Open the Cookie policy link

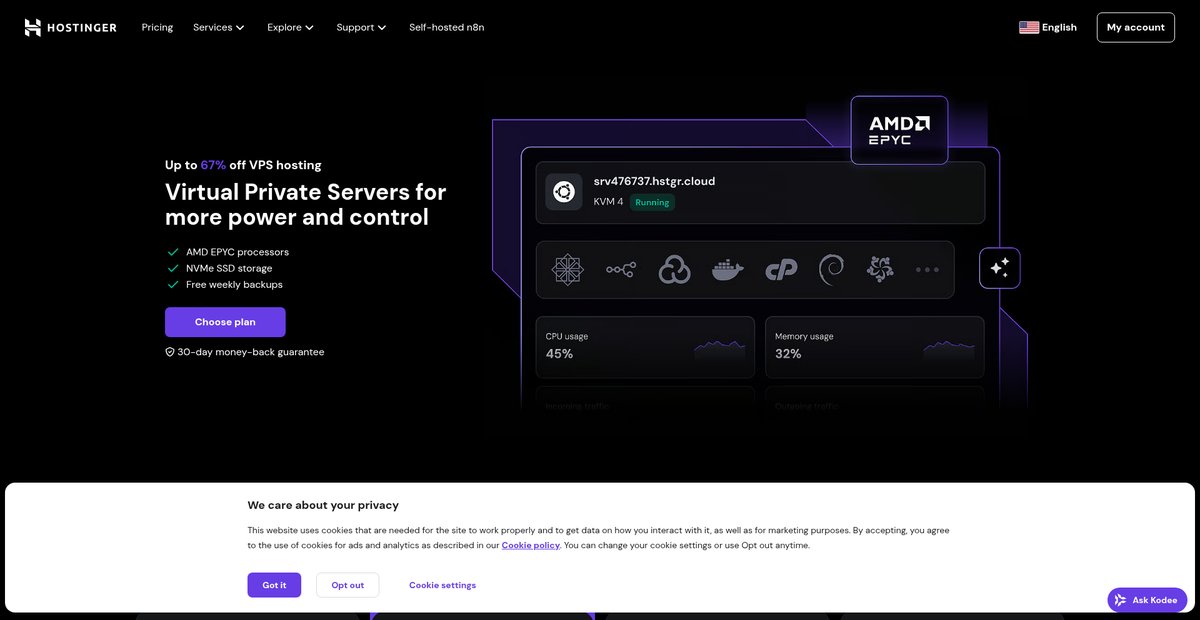531,545
